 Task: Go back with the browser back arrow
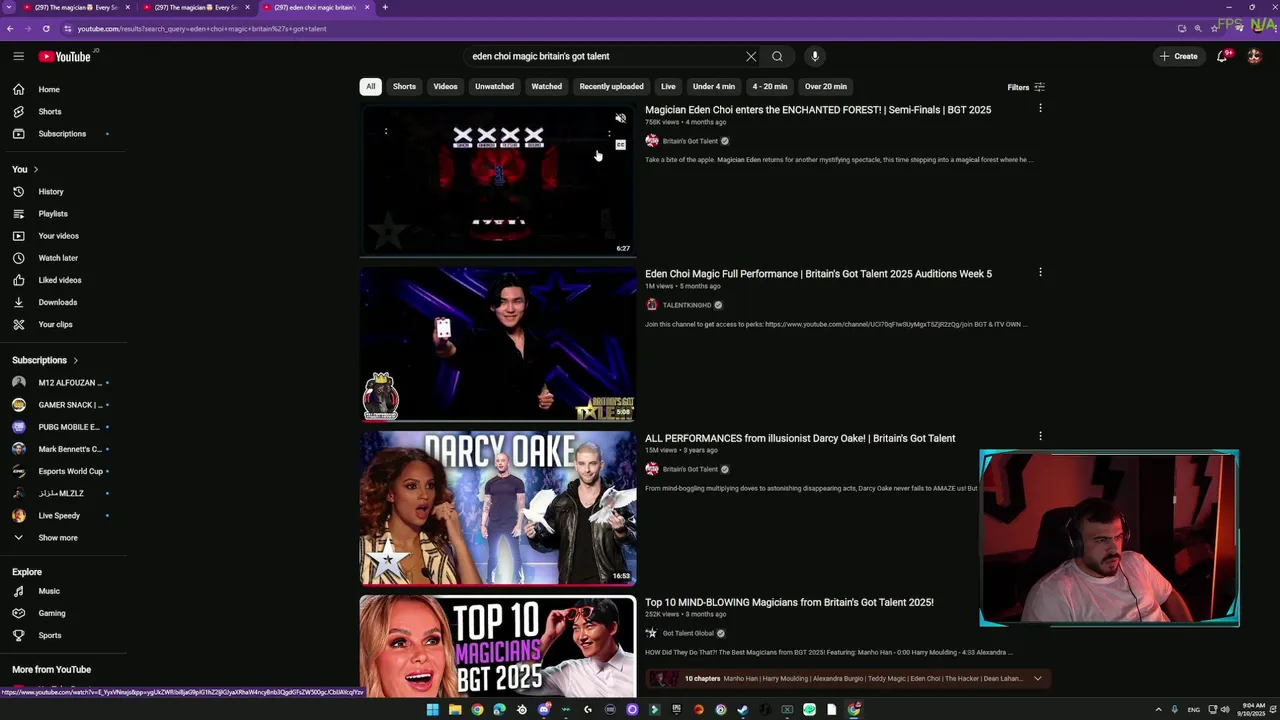(10, 28)
